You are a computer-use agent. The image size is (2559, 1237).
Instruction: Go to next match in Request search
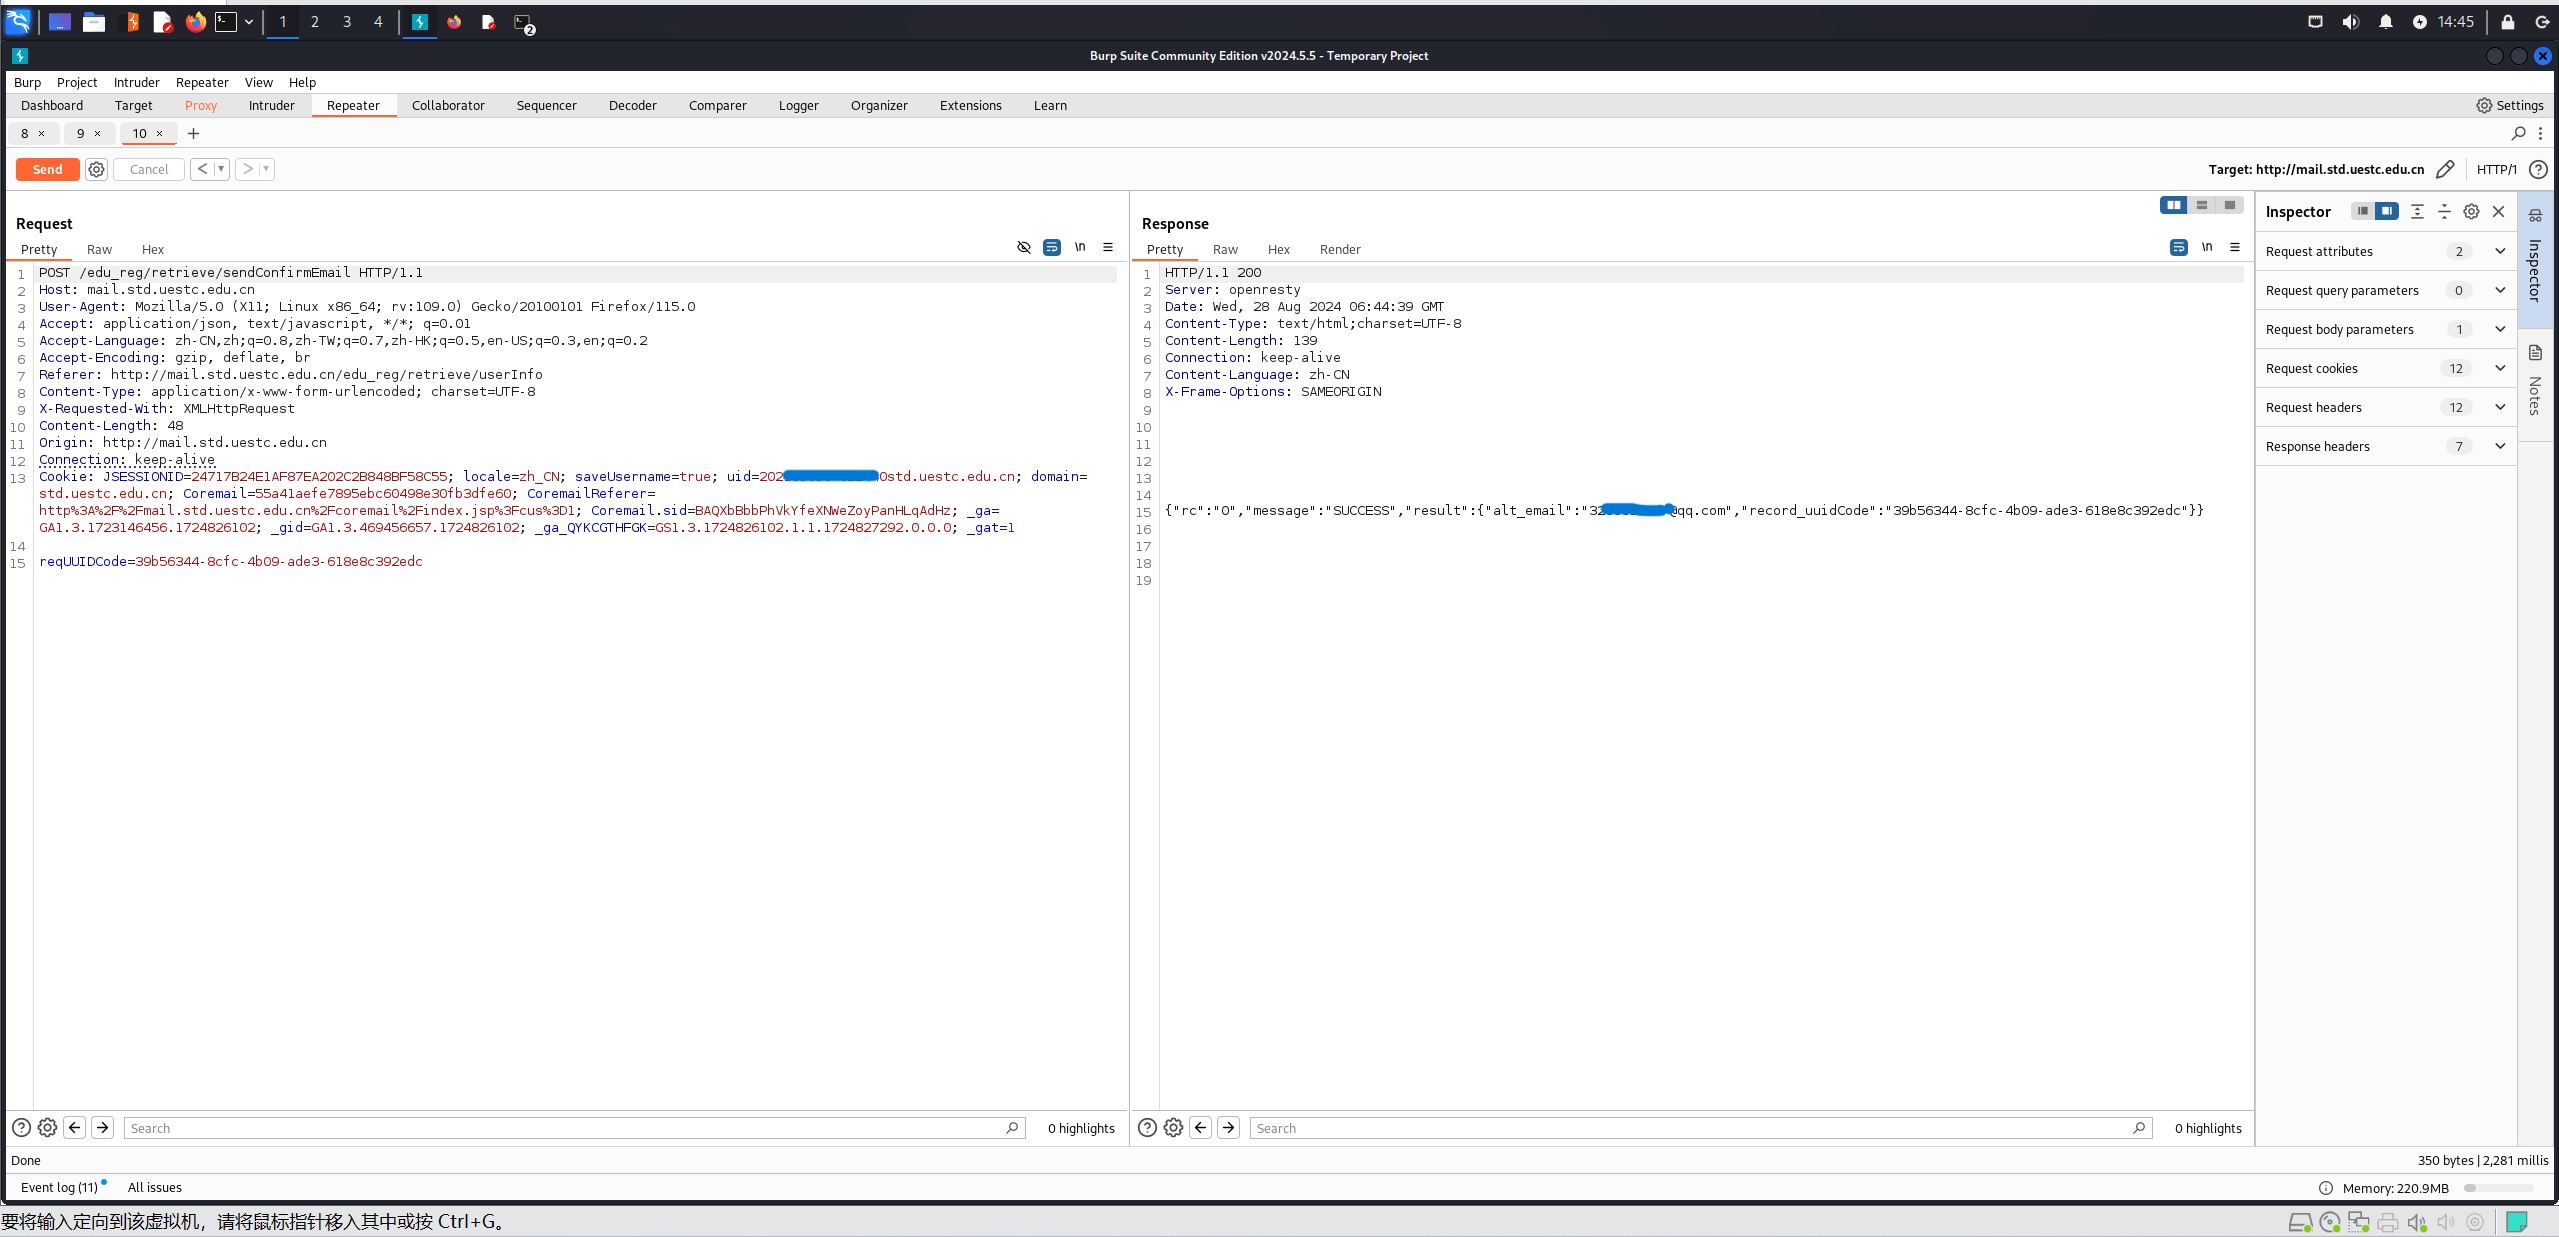pos(102,1128)
